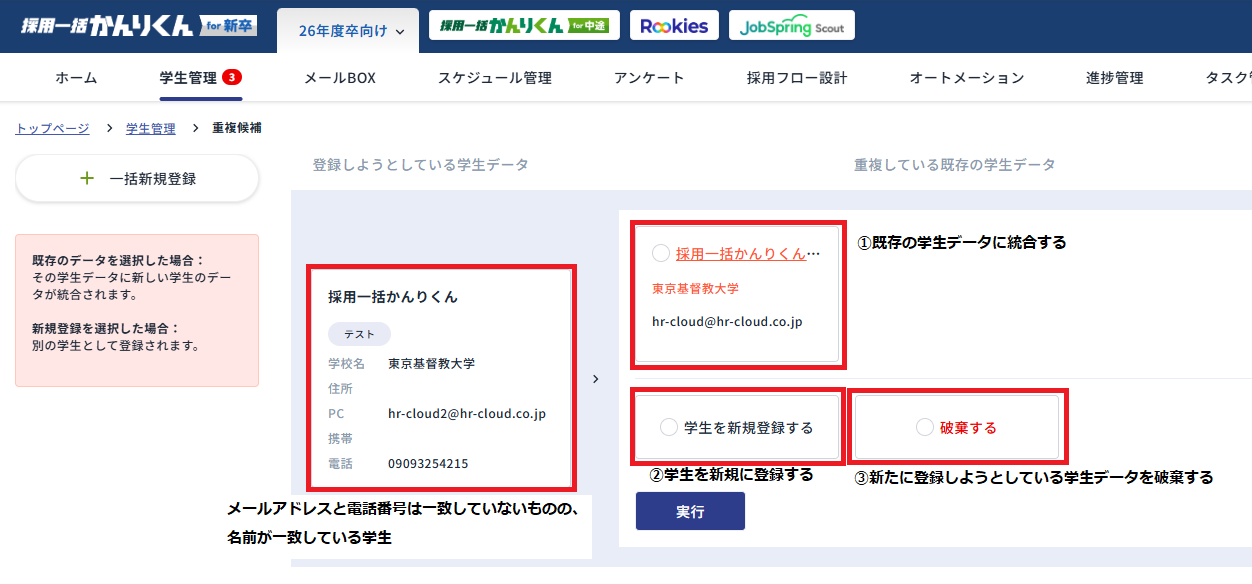Click the chevron between student data panels
Screen dimensions: 1252x584
(596, 379)
